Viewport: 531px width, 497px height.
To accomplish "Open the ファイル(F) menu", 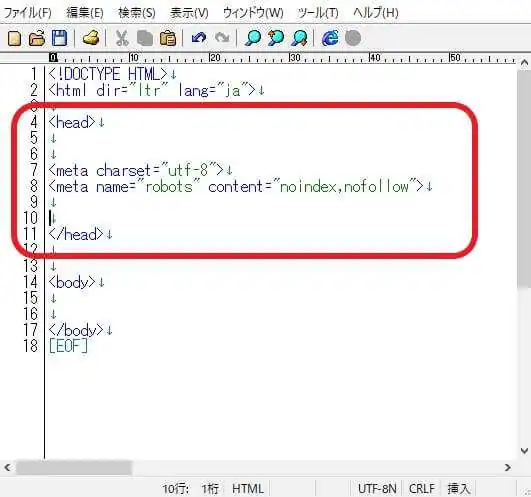I will pos(27,13).
